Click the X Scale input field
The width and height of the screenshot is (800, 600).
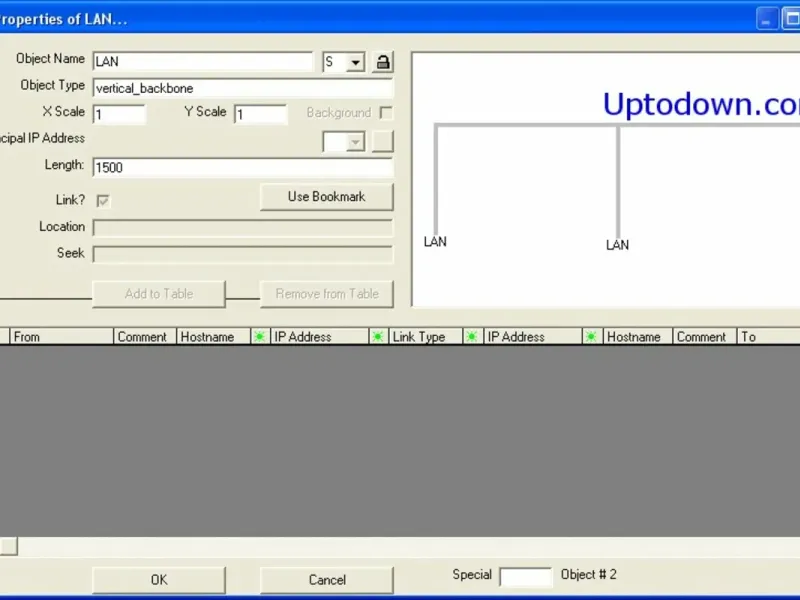119,114
